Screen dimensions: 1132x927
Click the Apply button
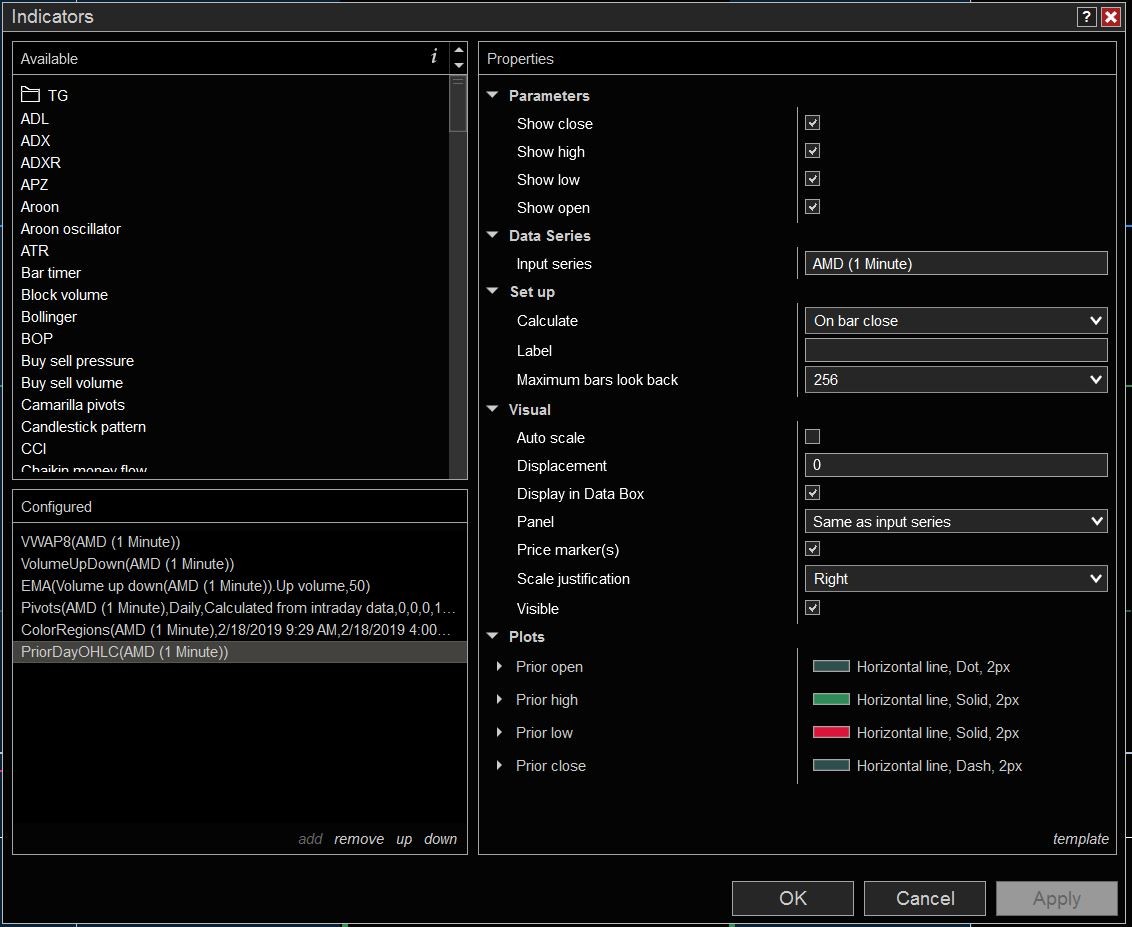pos(1057,898)
